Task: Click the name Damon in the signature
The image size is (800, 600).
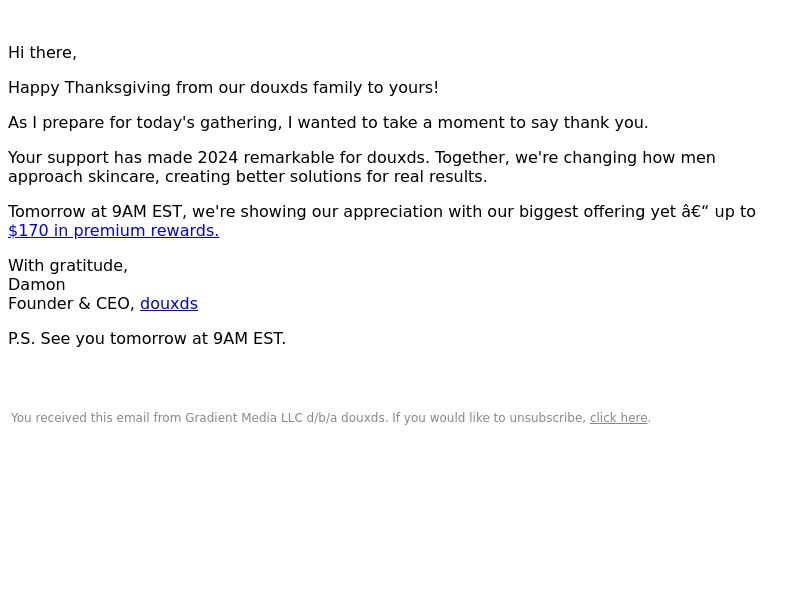Action: pyautogui.click(x=37, y=285)
